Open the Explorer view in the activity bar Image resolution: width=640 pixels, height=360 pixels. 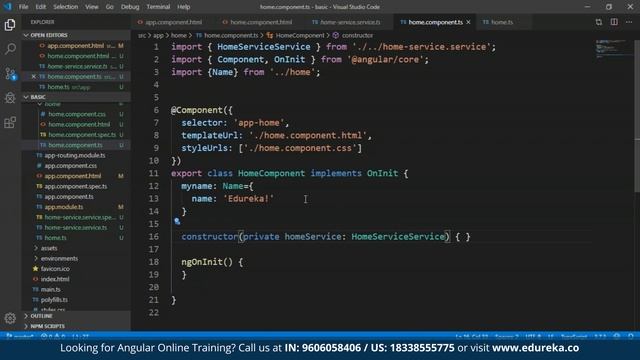(x=10, y=25)
